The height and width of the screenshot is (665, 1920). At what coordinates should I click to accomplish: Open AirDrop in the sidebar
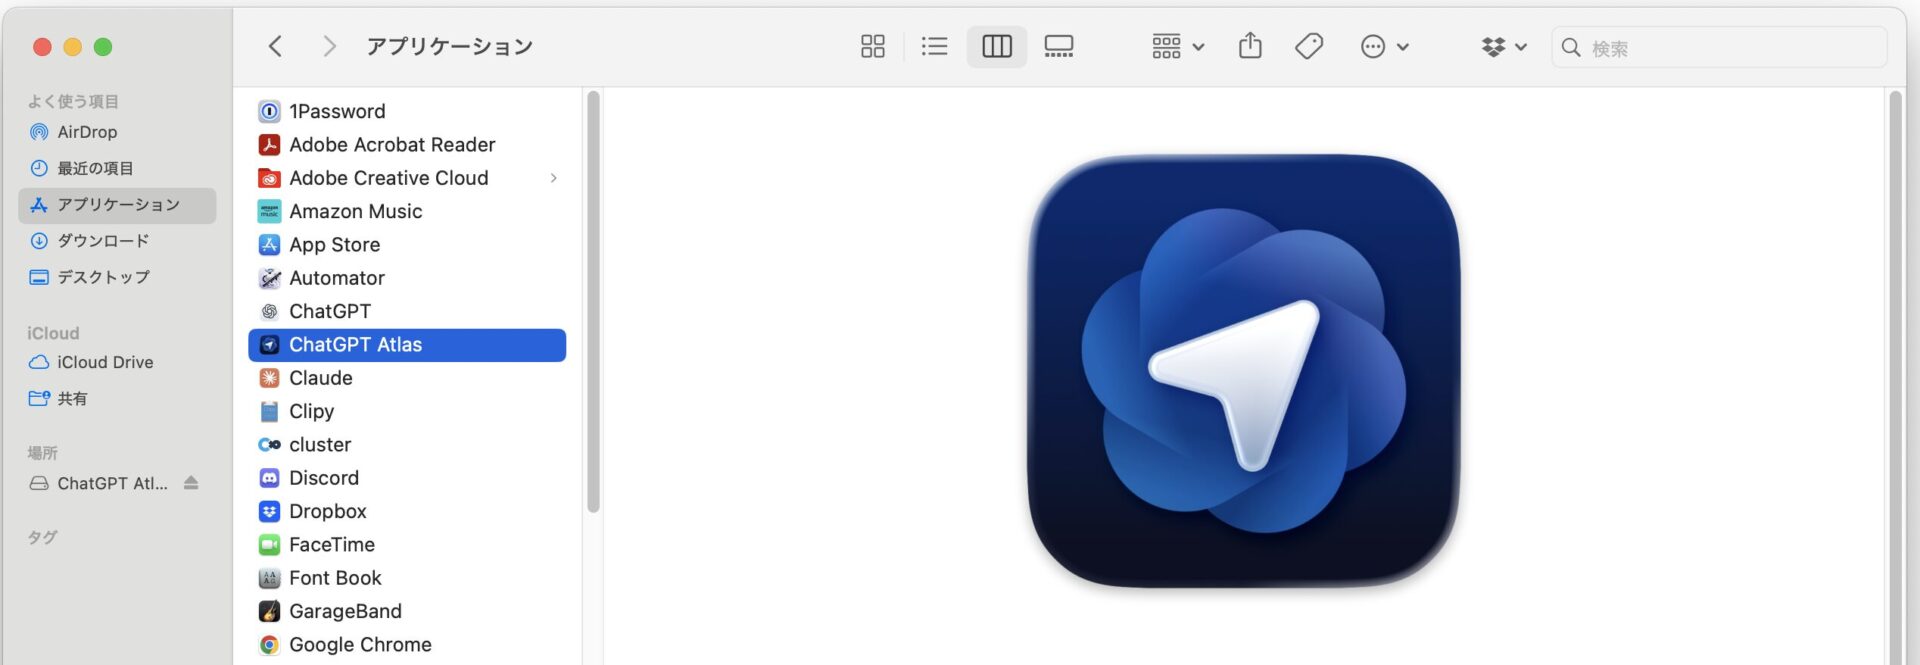[87, 132]
